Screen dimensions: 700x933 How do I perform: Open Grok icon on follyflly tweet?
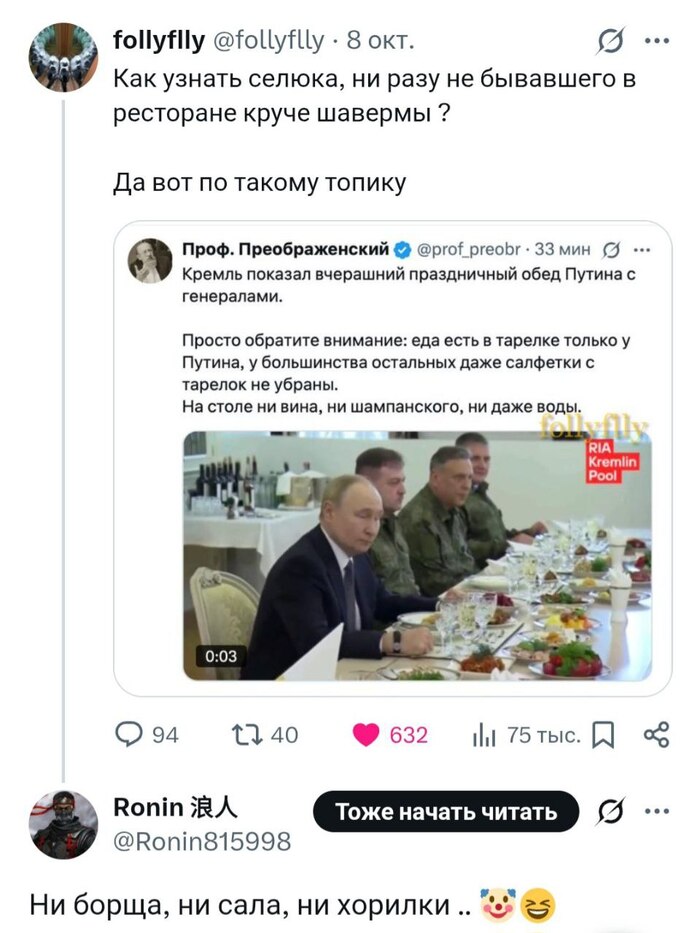[607, 41]
